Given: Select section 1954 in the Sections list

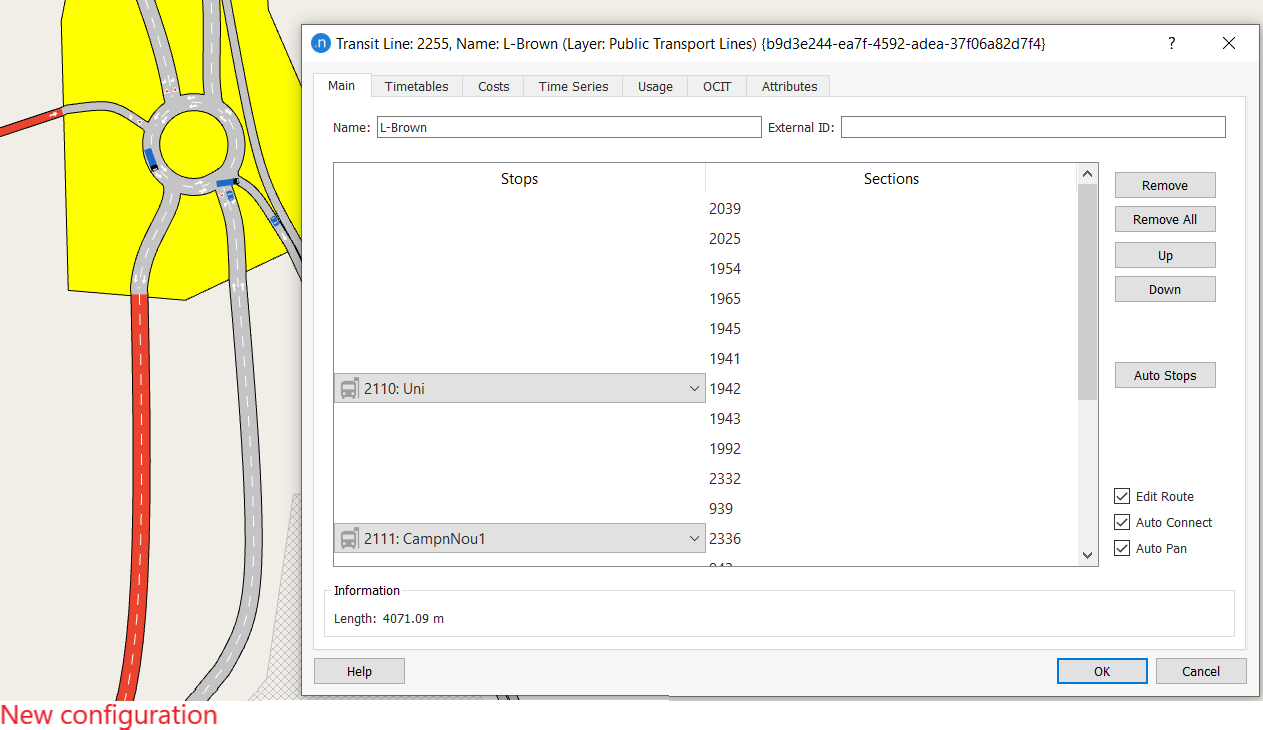Looking at the screenshot, I should (725, 269).
